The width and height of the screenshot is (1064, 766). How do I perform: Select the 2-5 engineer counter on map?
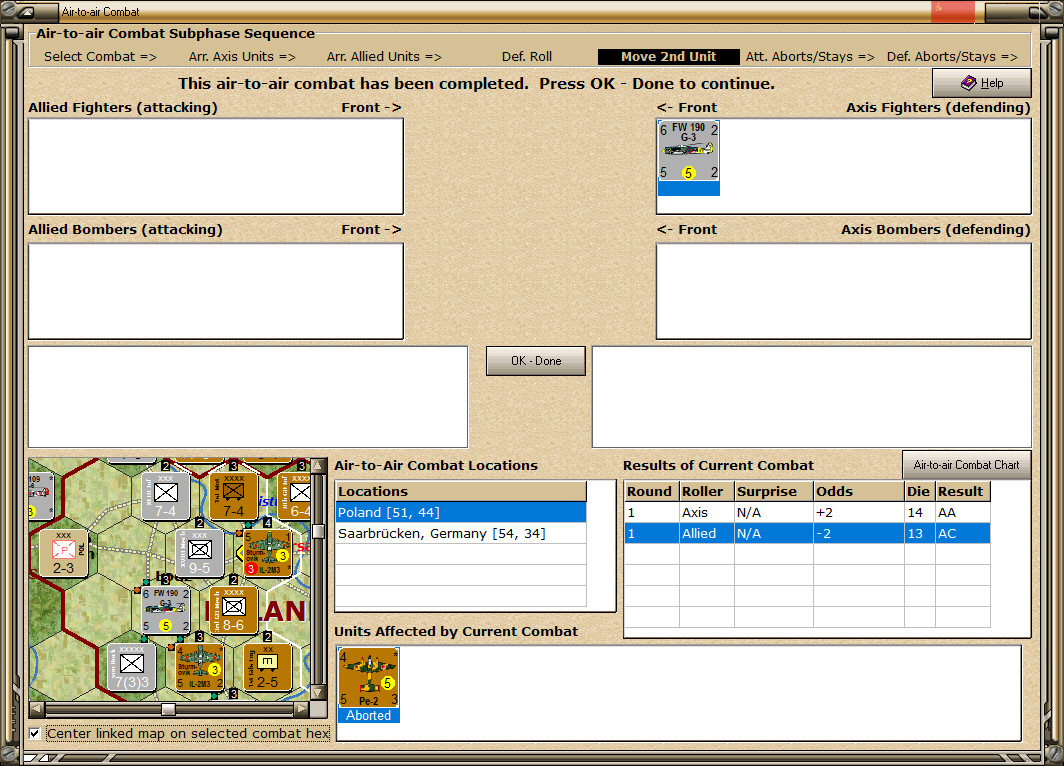tap(267, 668)
